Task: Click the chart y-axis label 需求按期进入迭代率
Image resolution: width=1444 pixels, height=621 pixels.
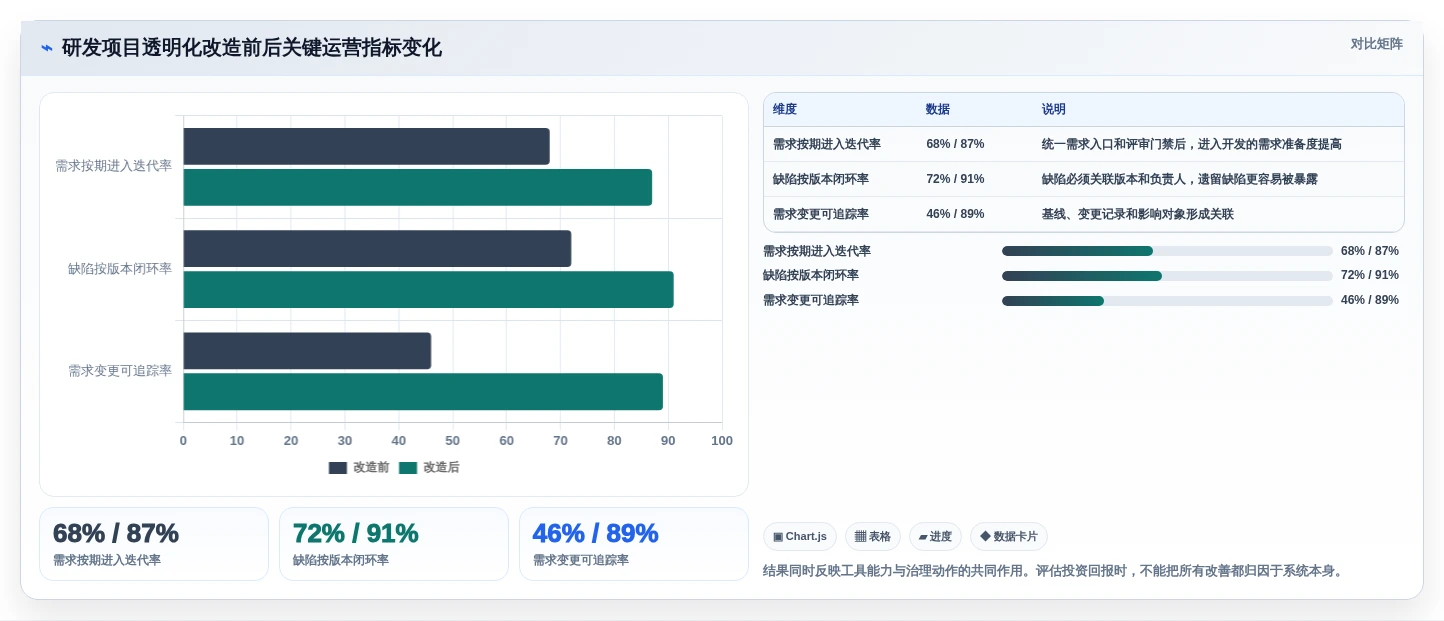Action: click(114, 166)
